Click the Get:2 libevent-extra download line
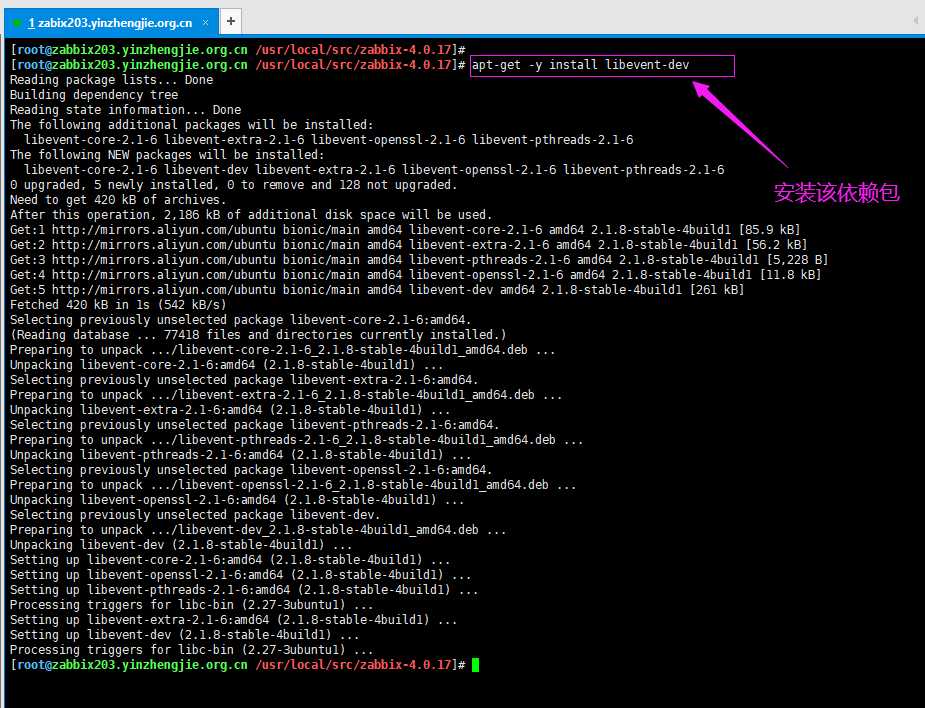The image size is (925, 708). pos(409,245)
